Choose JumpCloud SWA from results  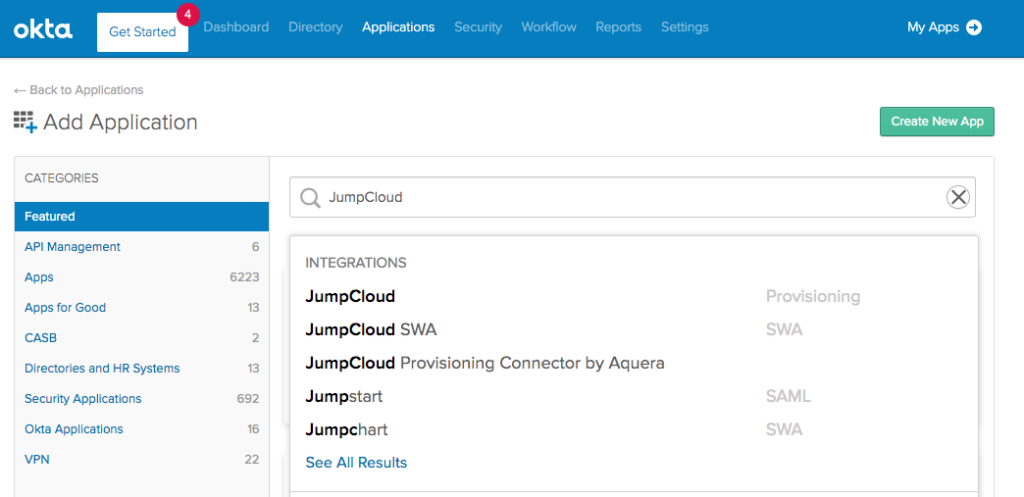(x=371, y=329)
